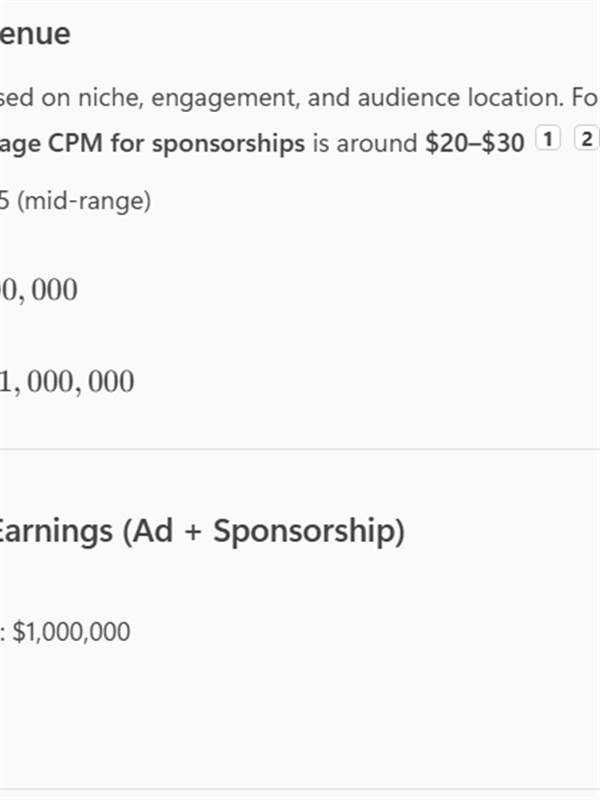
Task: Click the word 'sponsorships' in the bold phrase
Action: coord(229,144)
